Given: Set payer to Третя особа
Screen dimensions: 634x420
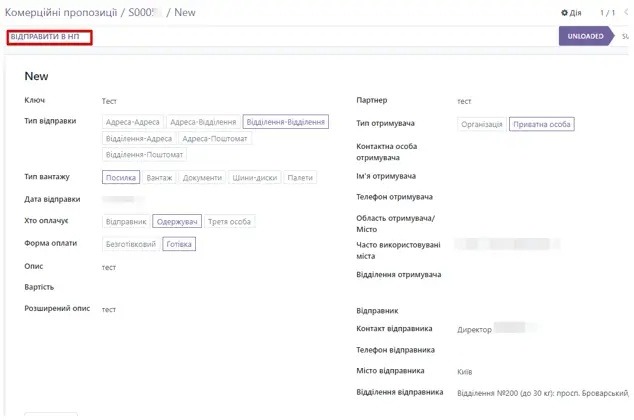Looking at the screenshot, I should pos(229,221).
